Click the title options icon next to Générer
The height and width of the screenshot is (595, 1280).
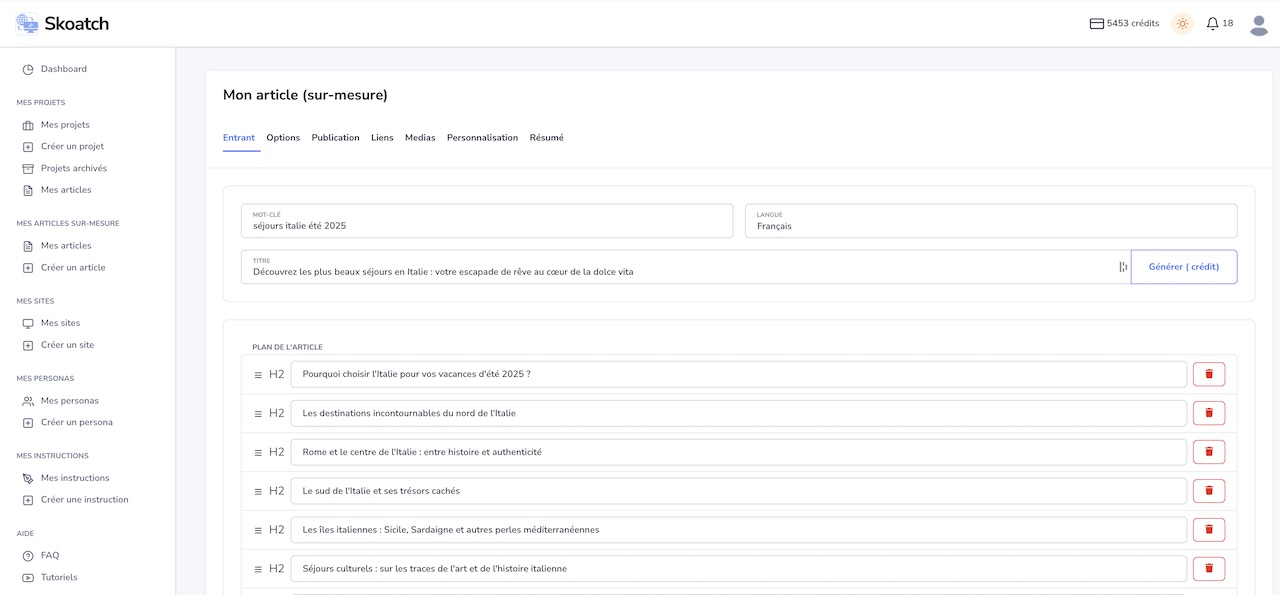[1123, 267]
